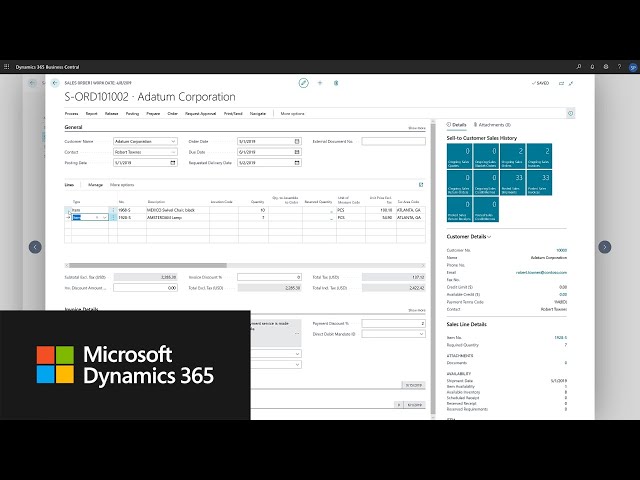Collapse the Customer Details section
The height and width of the screenshot is (480, 640).
490,236
